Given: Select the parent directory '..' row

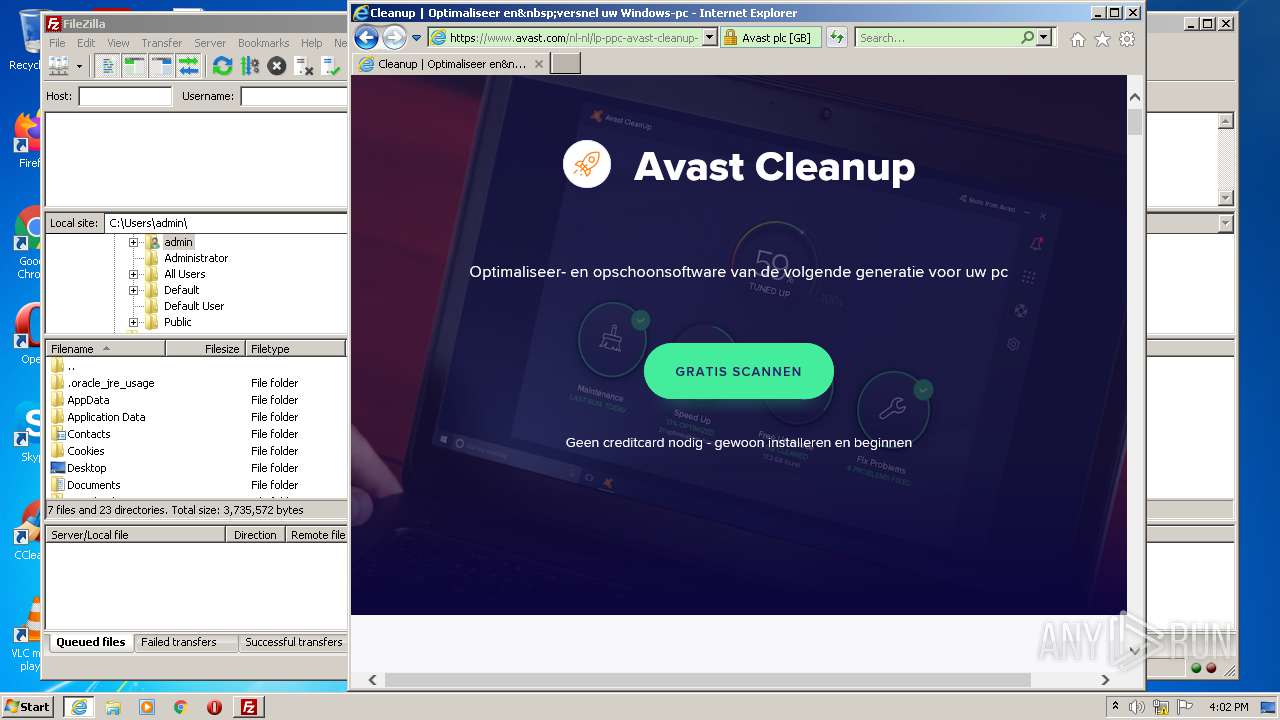Looking at the screenshot, I should (x=196, y=366).
